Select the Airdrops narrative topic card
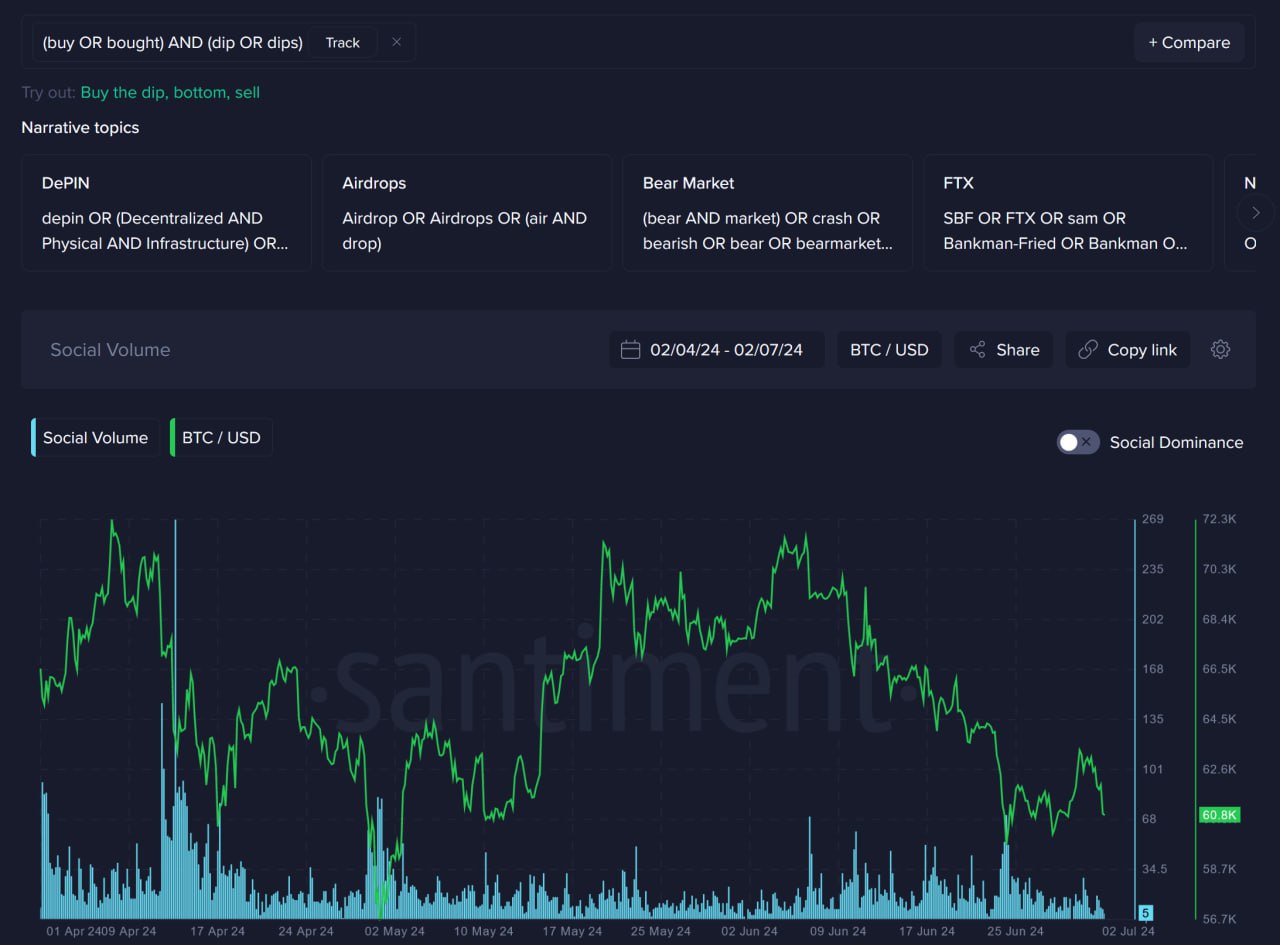 pos(467,213)
